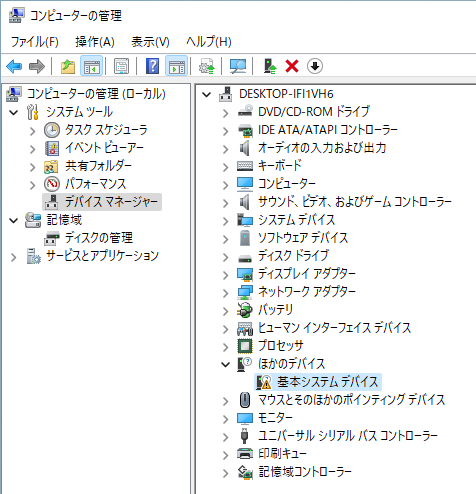The width and height of the screenshot is (476, 494).
Task: Open the ファイル(F) menu
Action: pos(34,42)
